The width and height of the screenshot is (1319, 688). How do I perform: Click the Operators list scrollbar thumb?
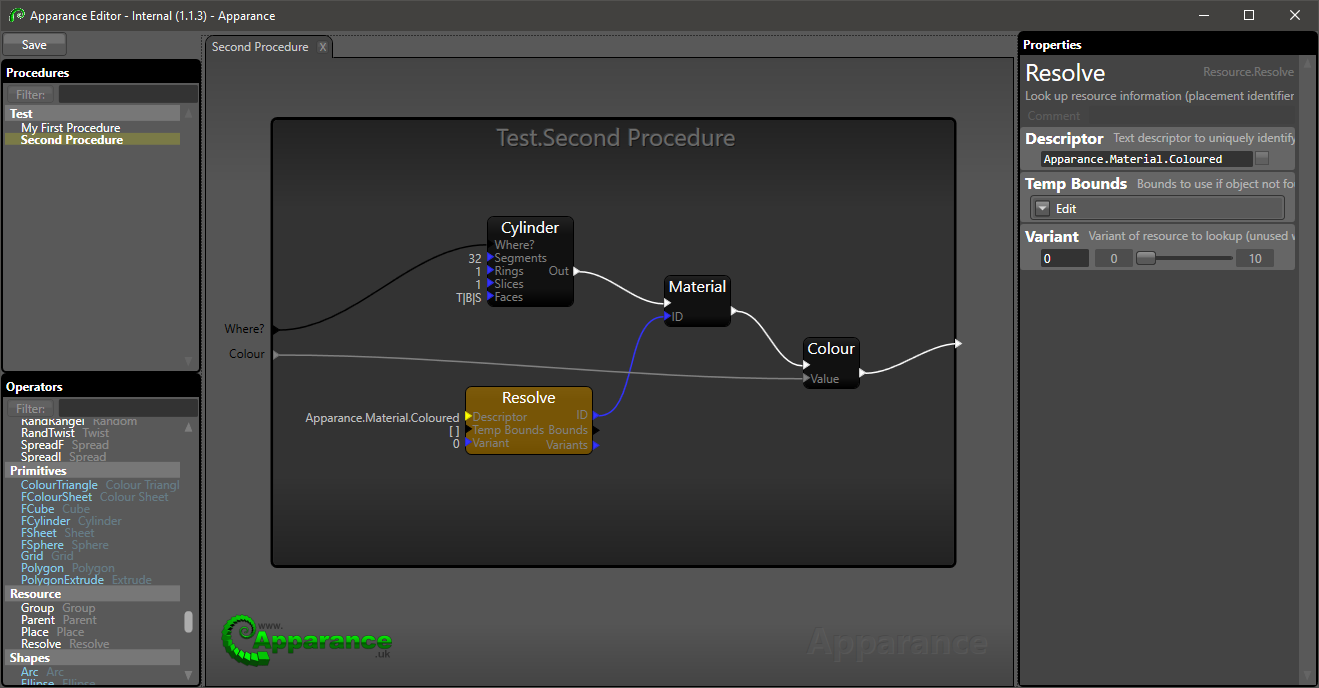tap(188, 622)
